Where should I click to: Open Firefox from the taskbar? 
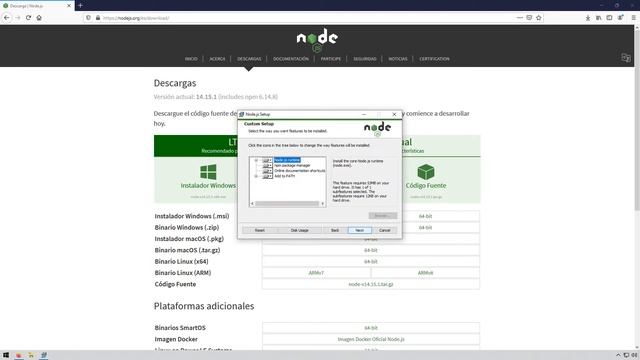click(18, 355)
